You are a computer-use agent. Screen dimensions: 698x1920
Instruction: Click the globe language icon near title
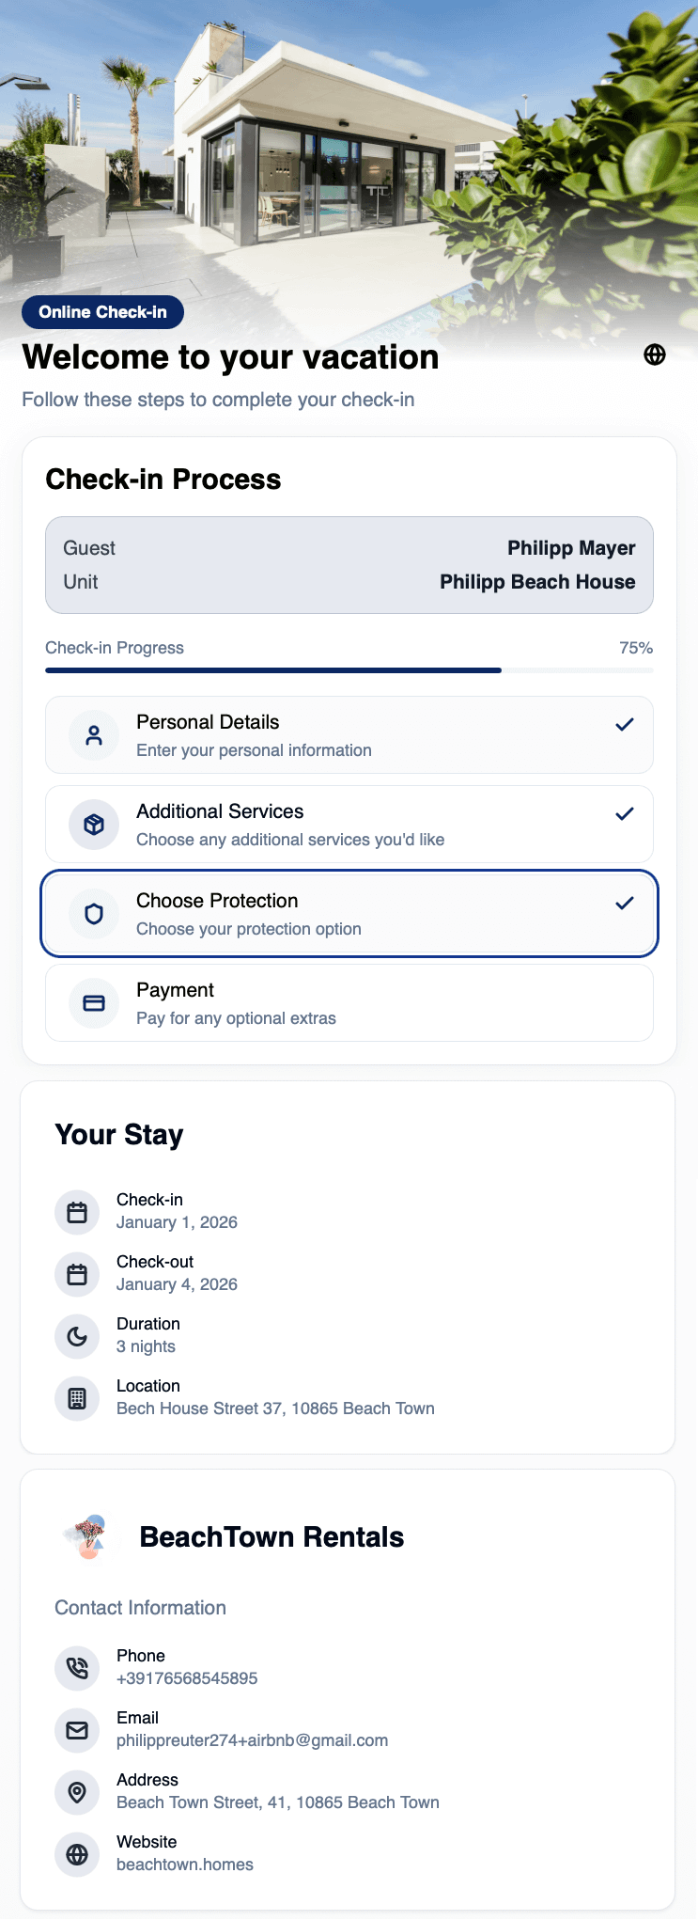(655, 354)
